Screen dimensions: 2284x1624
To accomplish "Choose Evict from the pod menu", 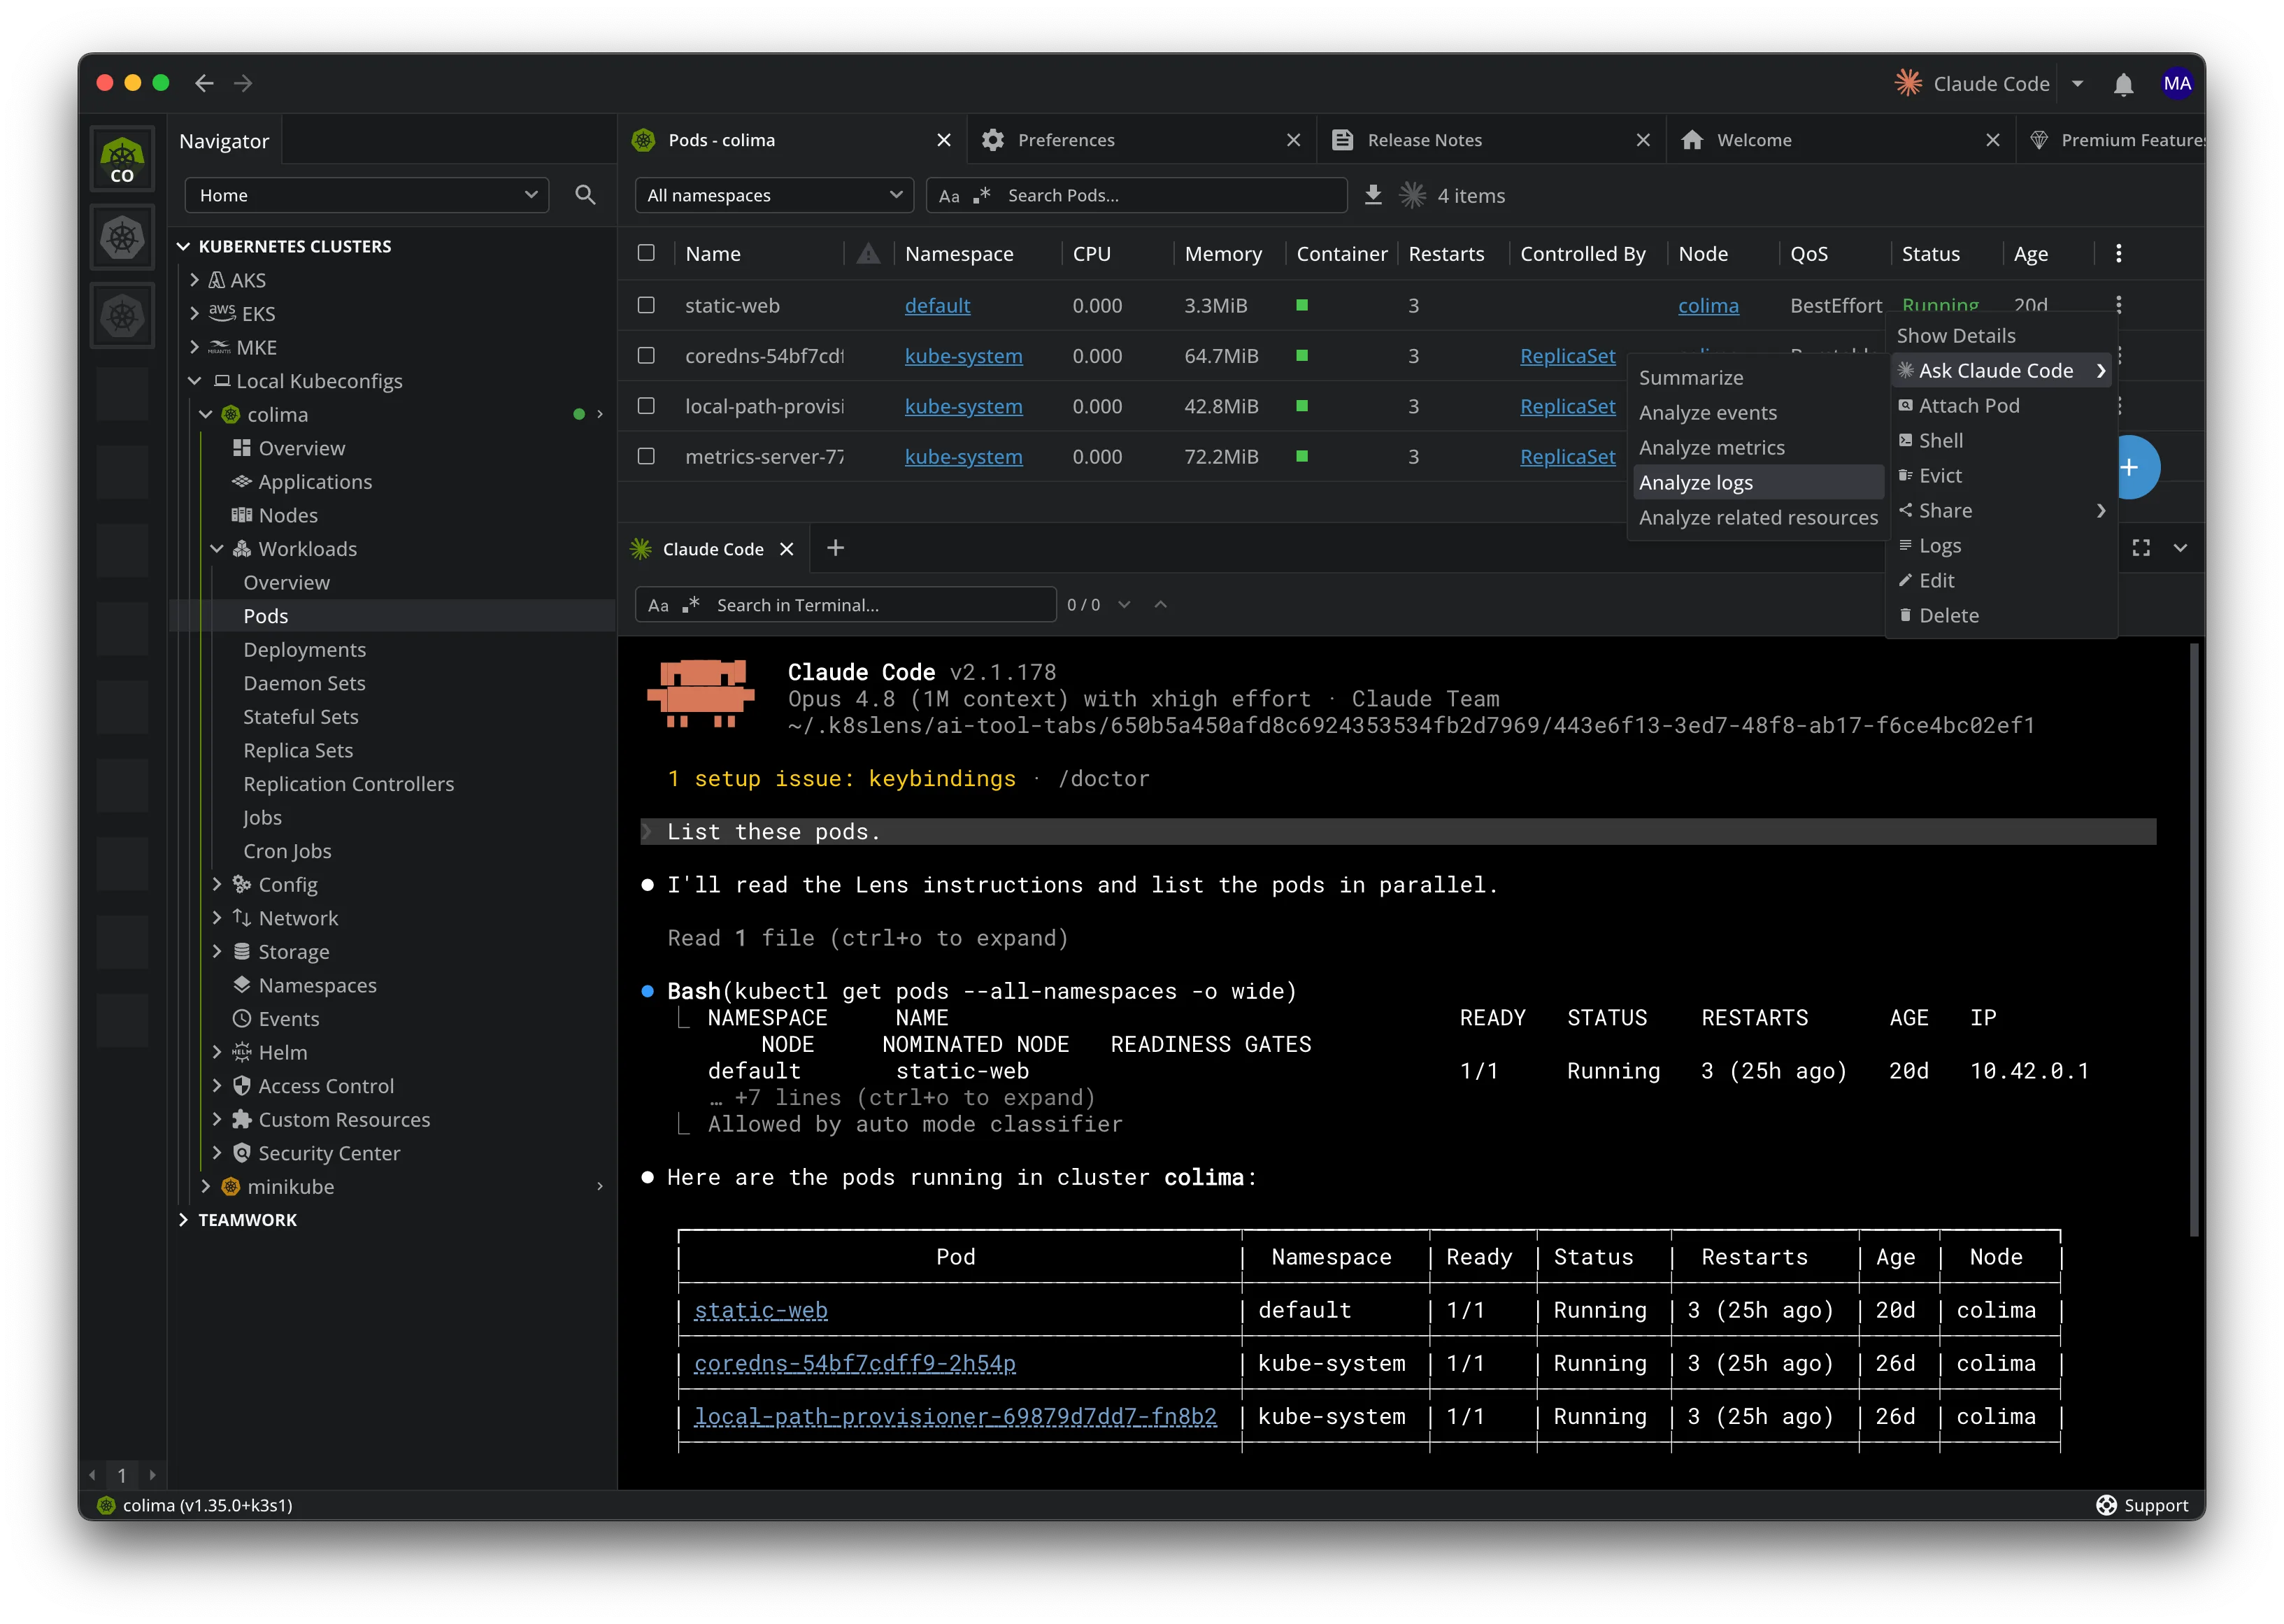I will [2001, 476].
